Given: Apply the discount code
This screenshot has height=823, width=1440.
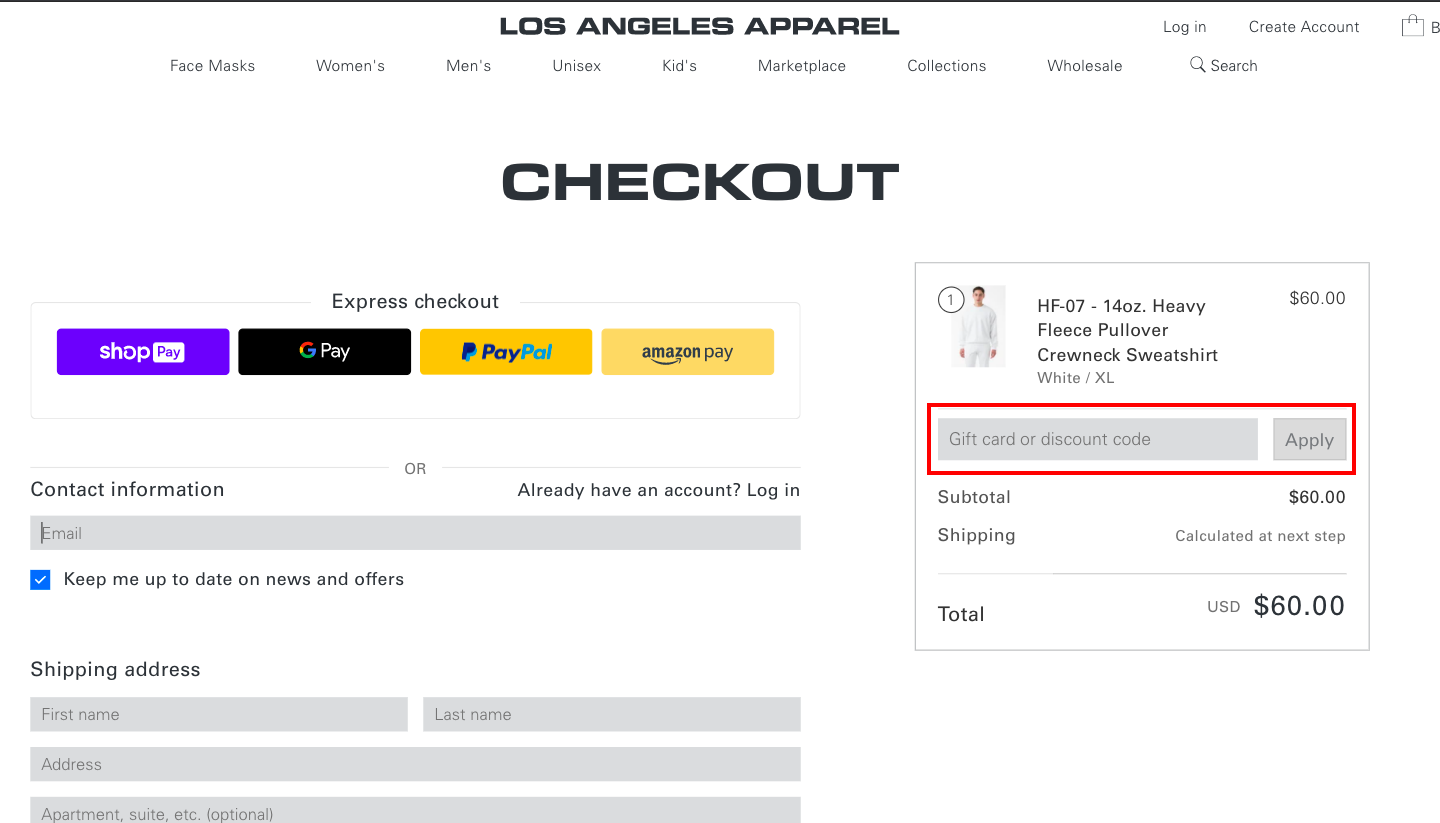Looking at the screenshot, I should click(x=1310, y=440).
